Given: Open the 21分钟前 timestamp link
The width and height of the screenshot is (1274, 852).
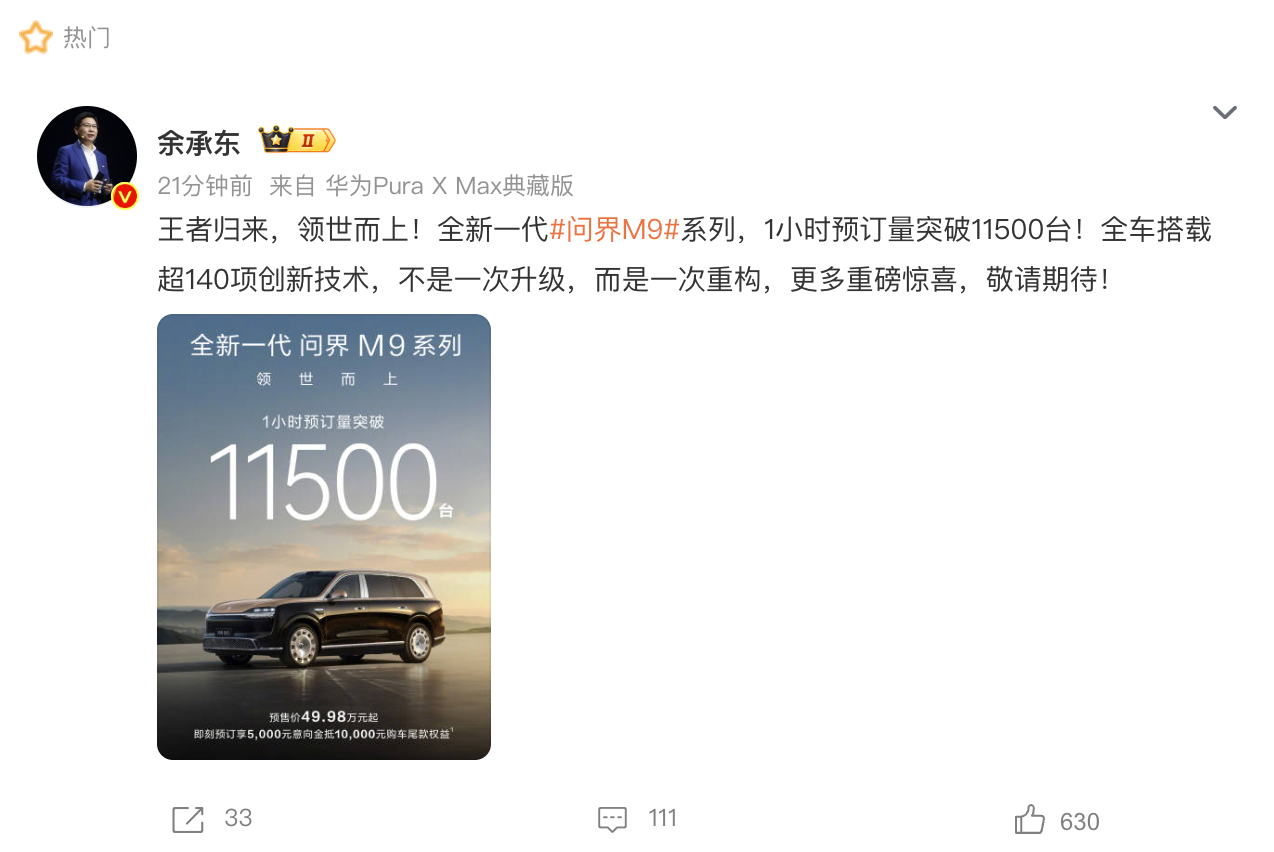Looking at the screenshot, I should (205, 185).
